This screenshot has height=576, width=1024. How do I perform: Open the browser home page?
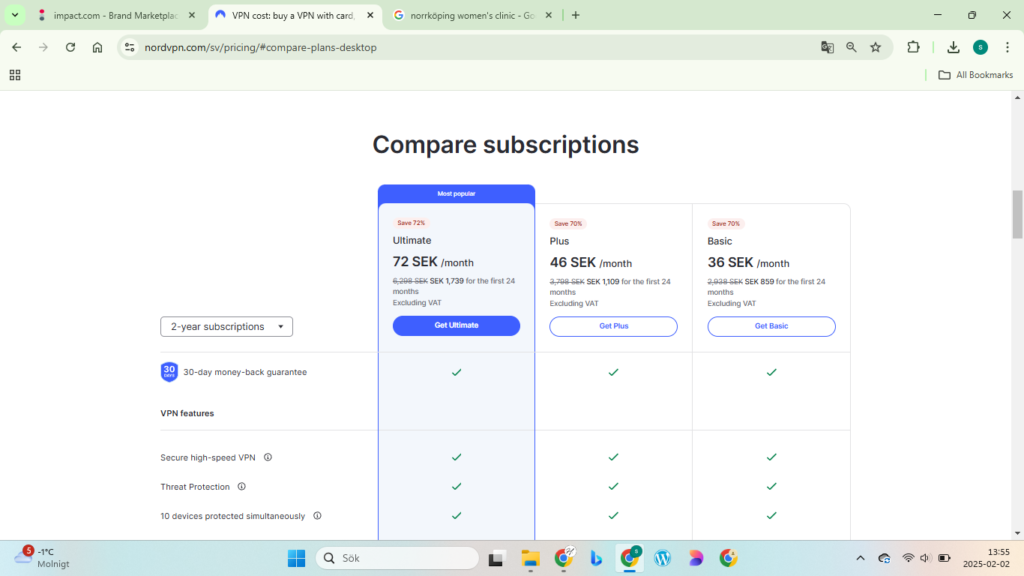click(x=97, y=47)
